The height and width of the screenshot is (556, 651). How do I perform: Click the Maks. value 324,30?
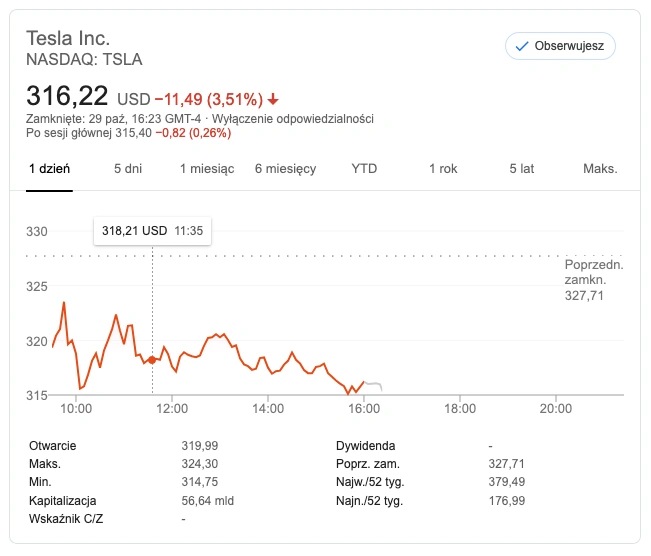(200, 464)
